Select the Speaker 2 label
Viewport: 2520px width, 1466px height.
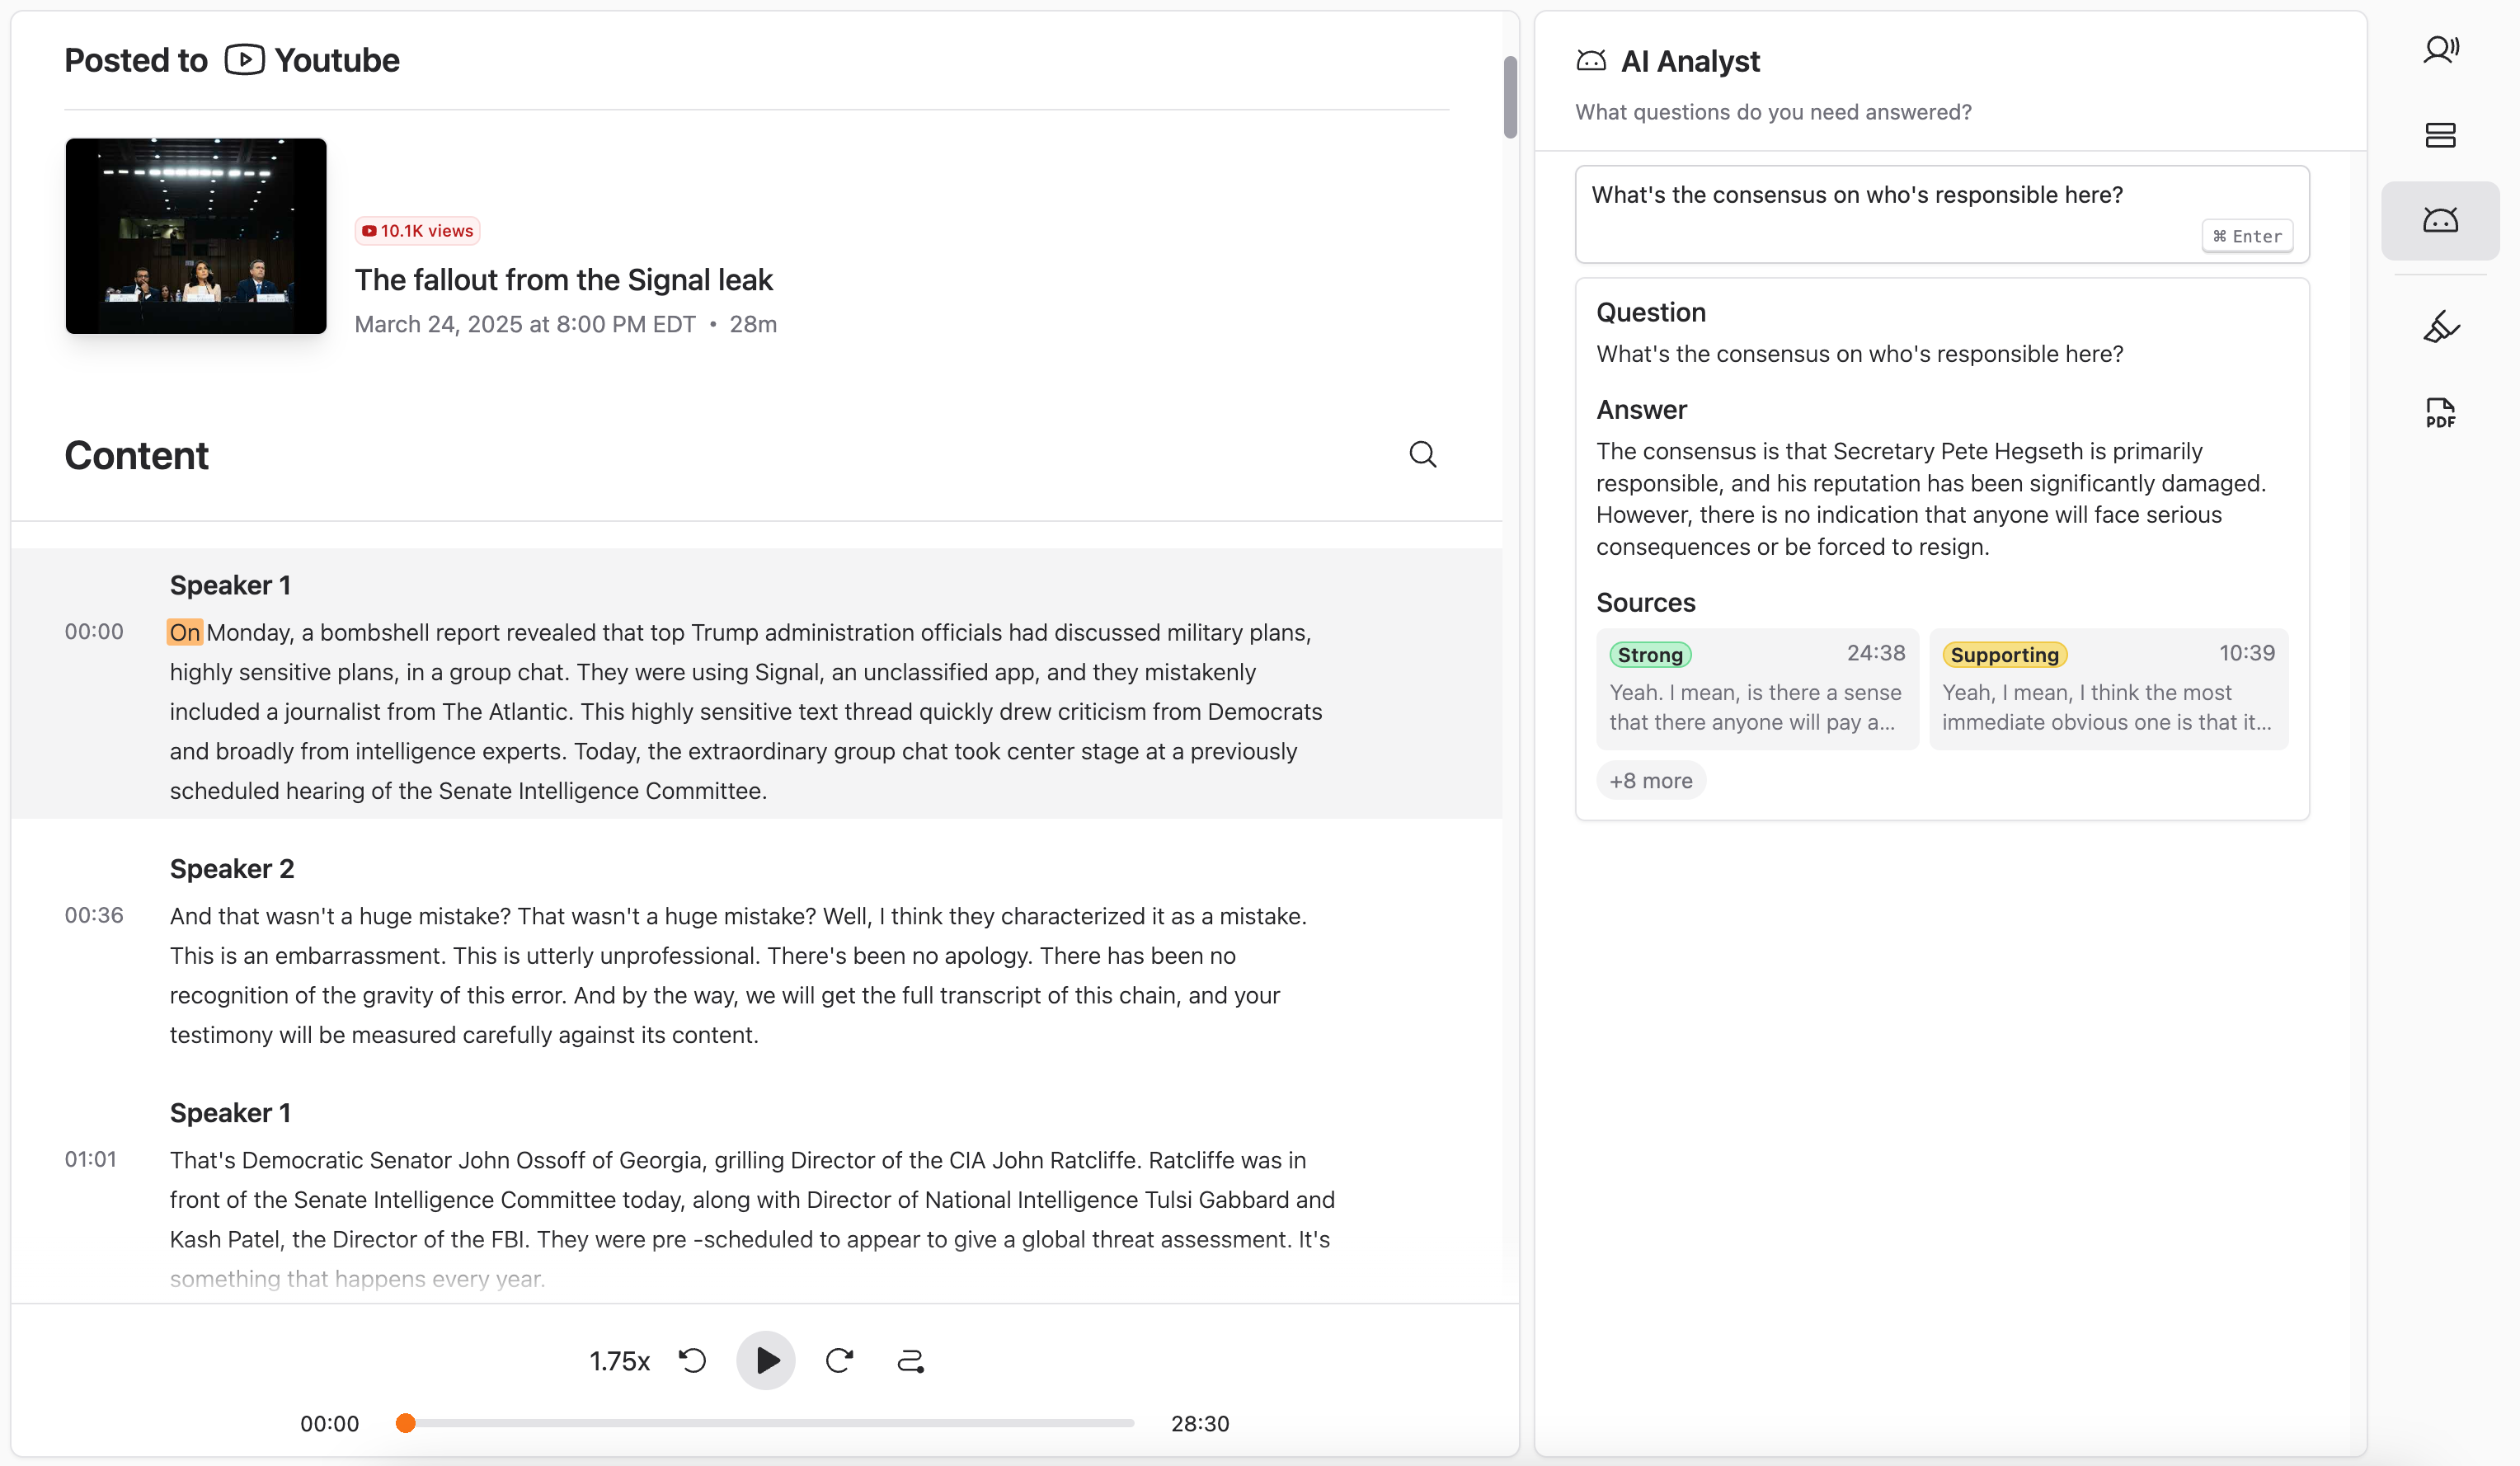(232, 869)
